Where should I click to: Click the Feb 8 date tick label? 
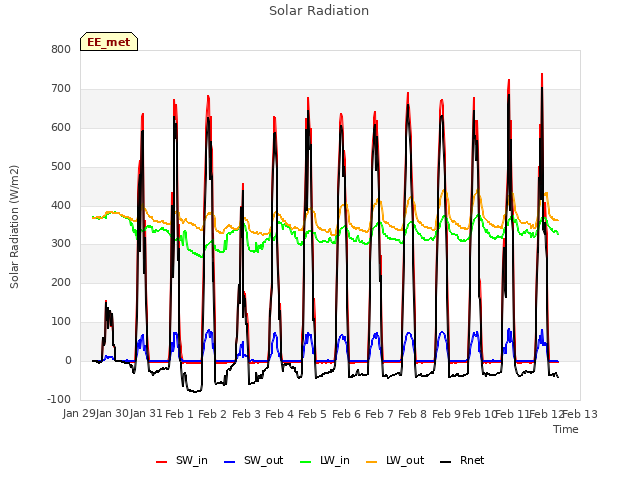412,414
